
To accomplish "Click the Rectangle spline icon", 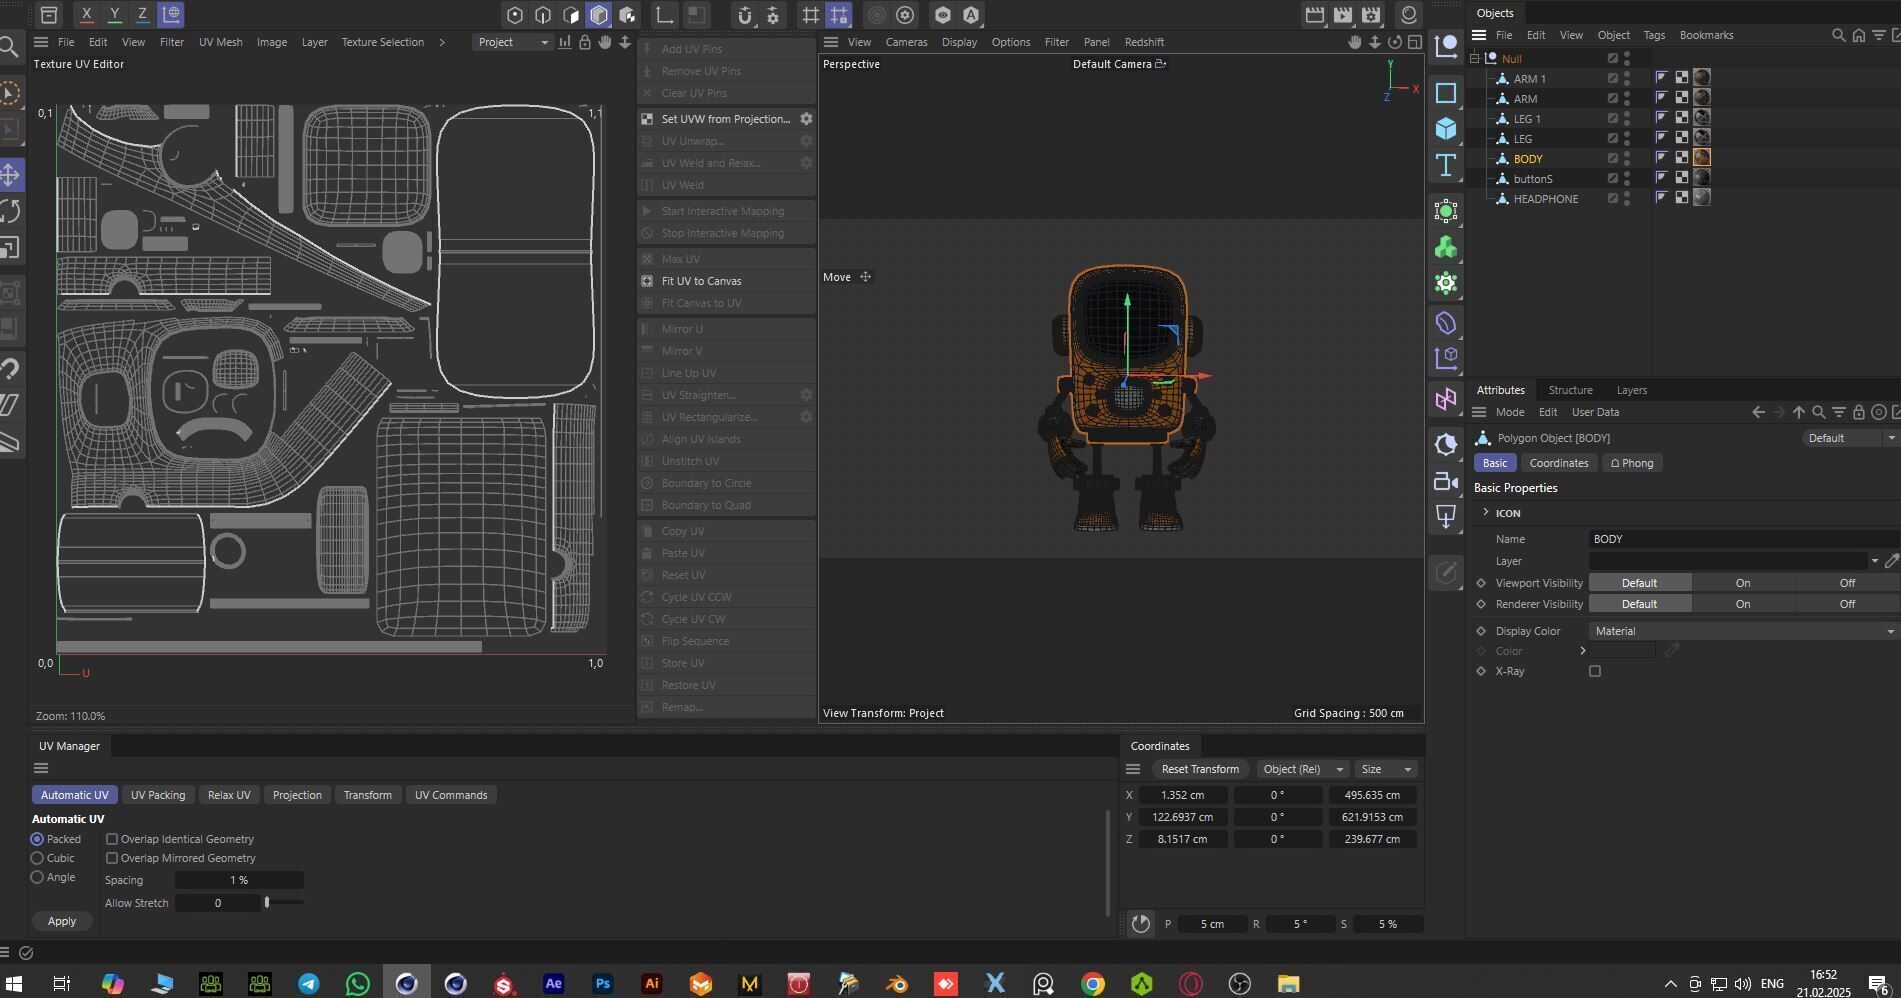I will [x=1445, y=93].
